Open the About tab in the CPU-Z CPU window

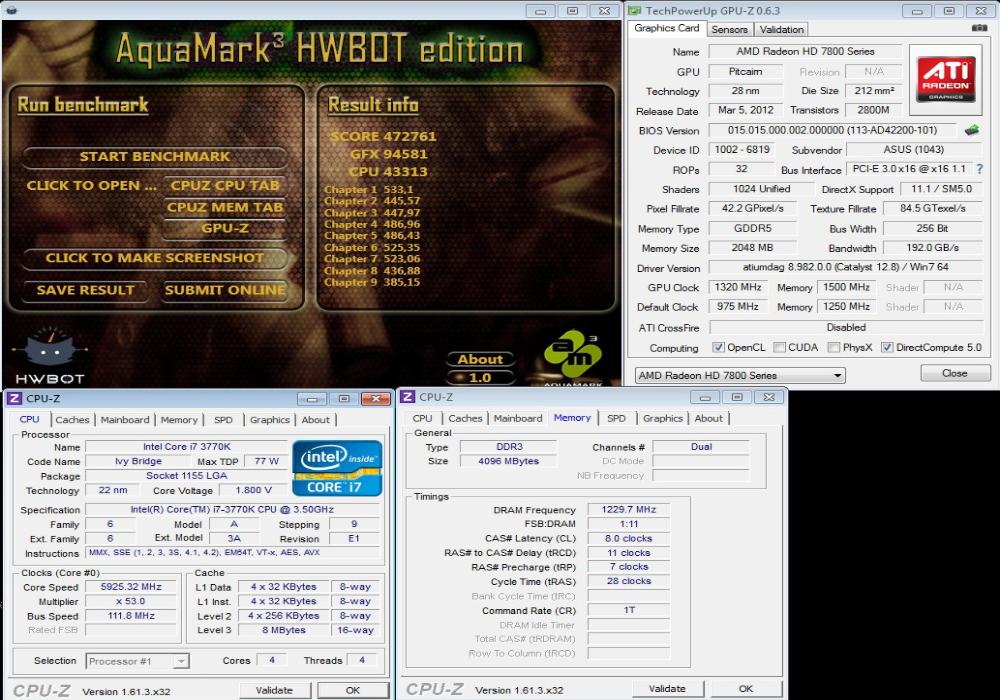[316, 419]
